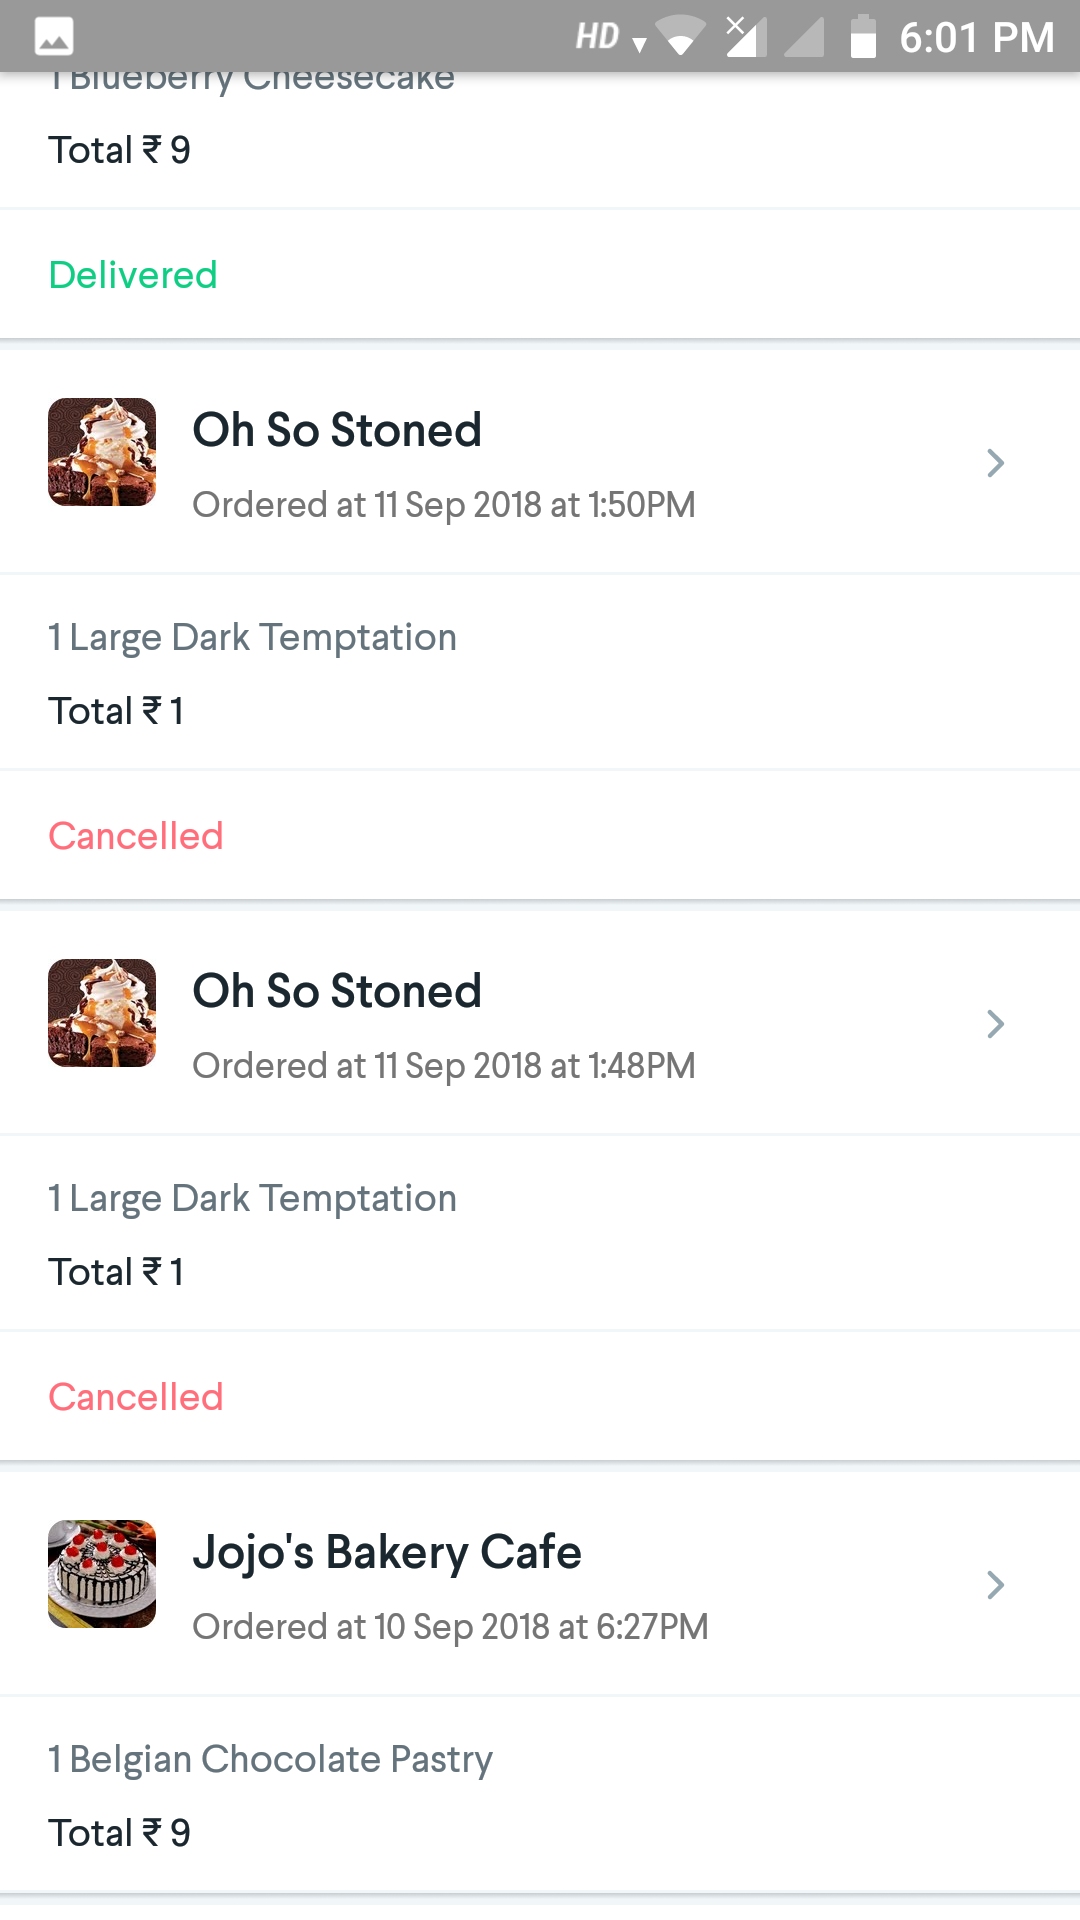Expand the 1:50PM Oh So Stoned order chevron
Screen dimensions: 1080x1920
pos(995,463)
